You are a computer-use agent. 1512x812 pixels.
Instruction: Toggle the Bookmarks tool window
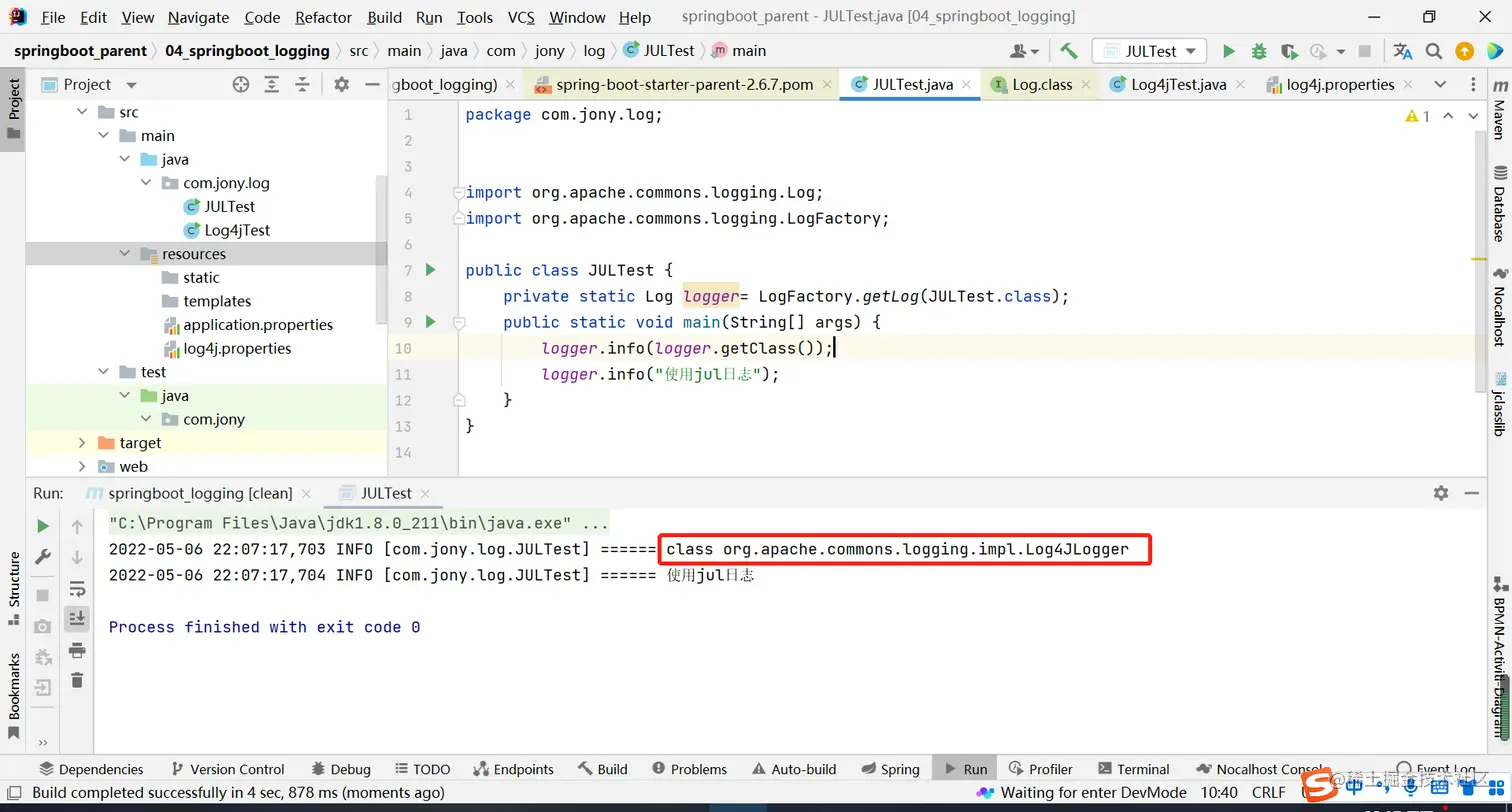[14, 696]
